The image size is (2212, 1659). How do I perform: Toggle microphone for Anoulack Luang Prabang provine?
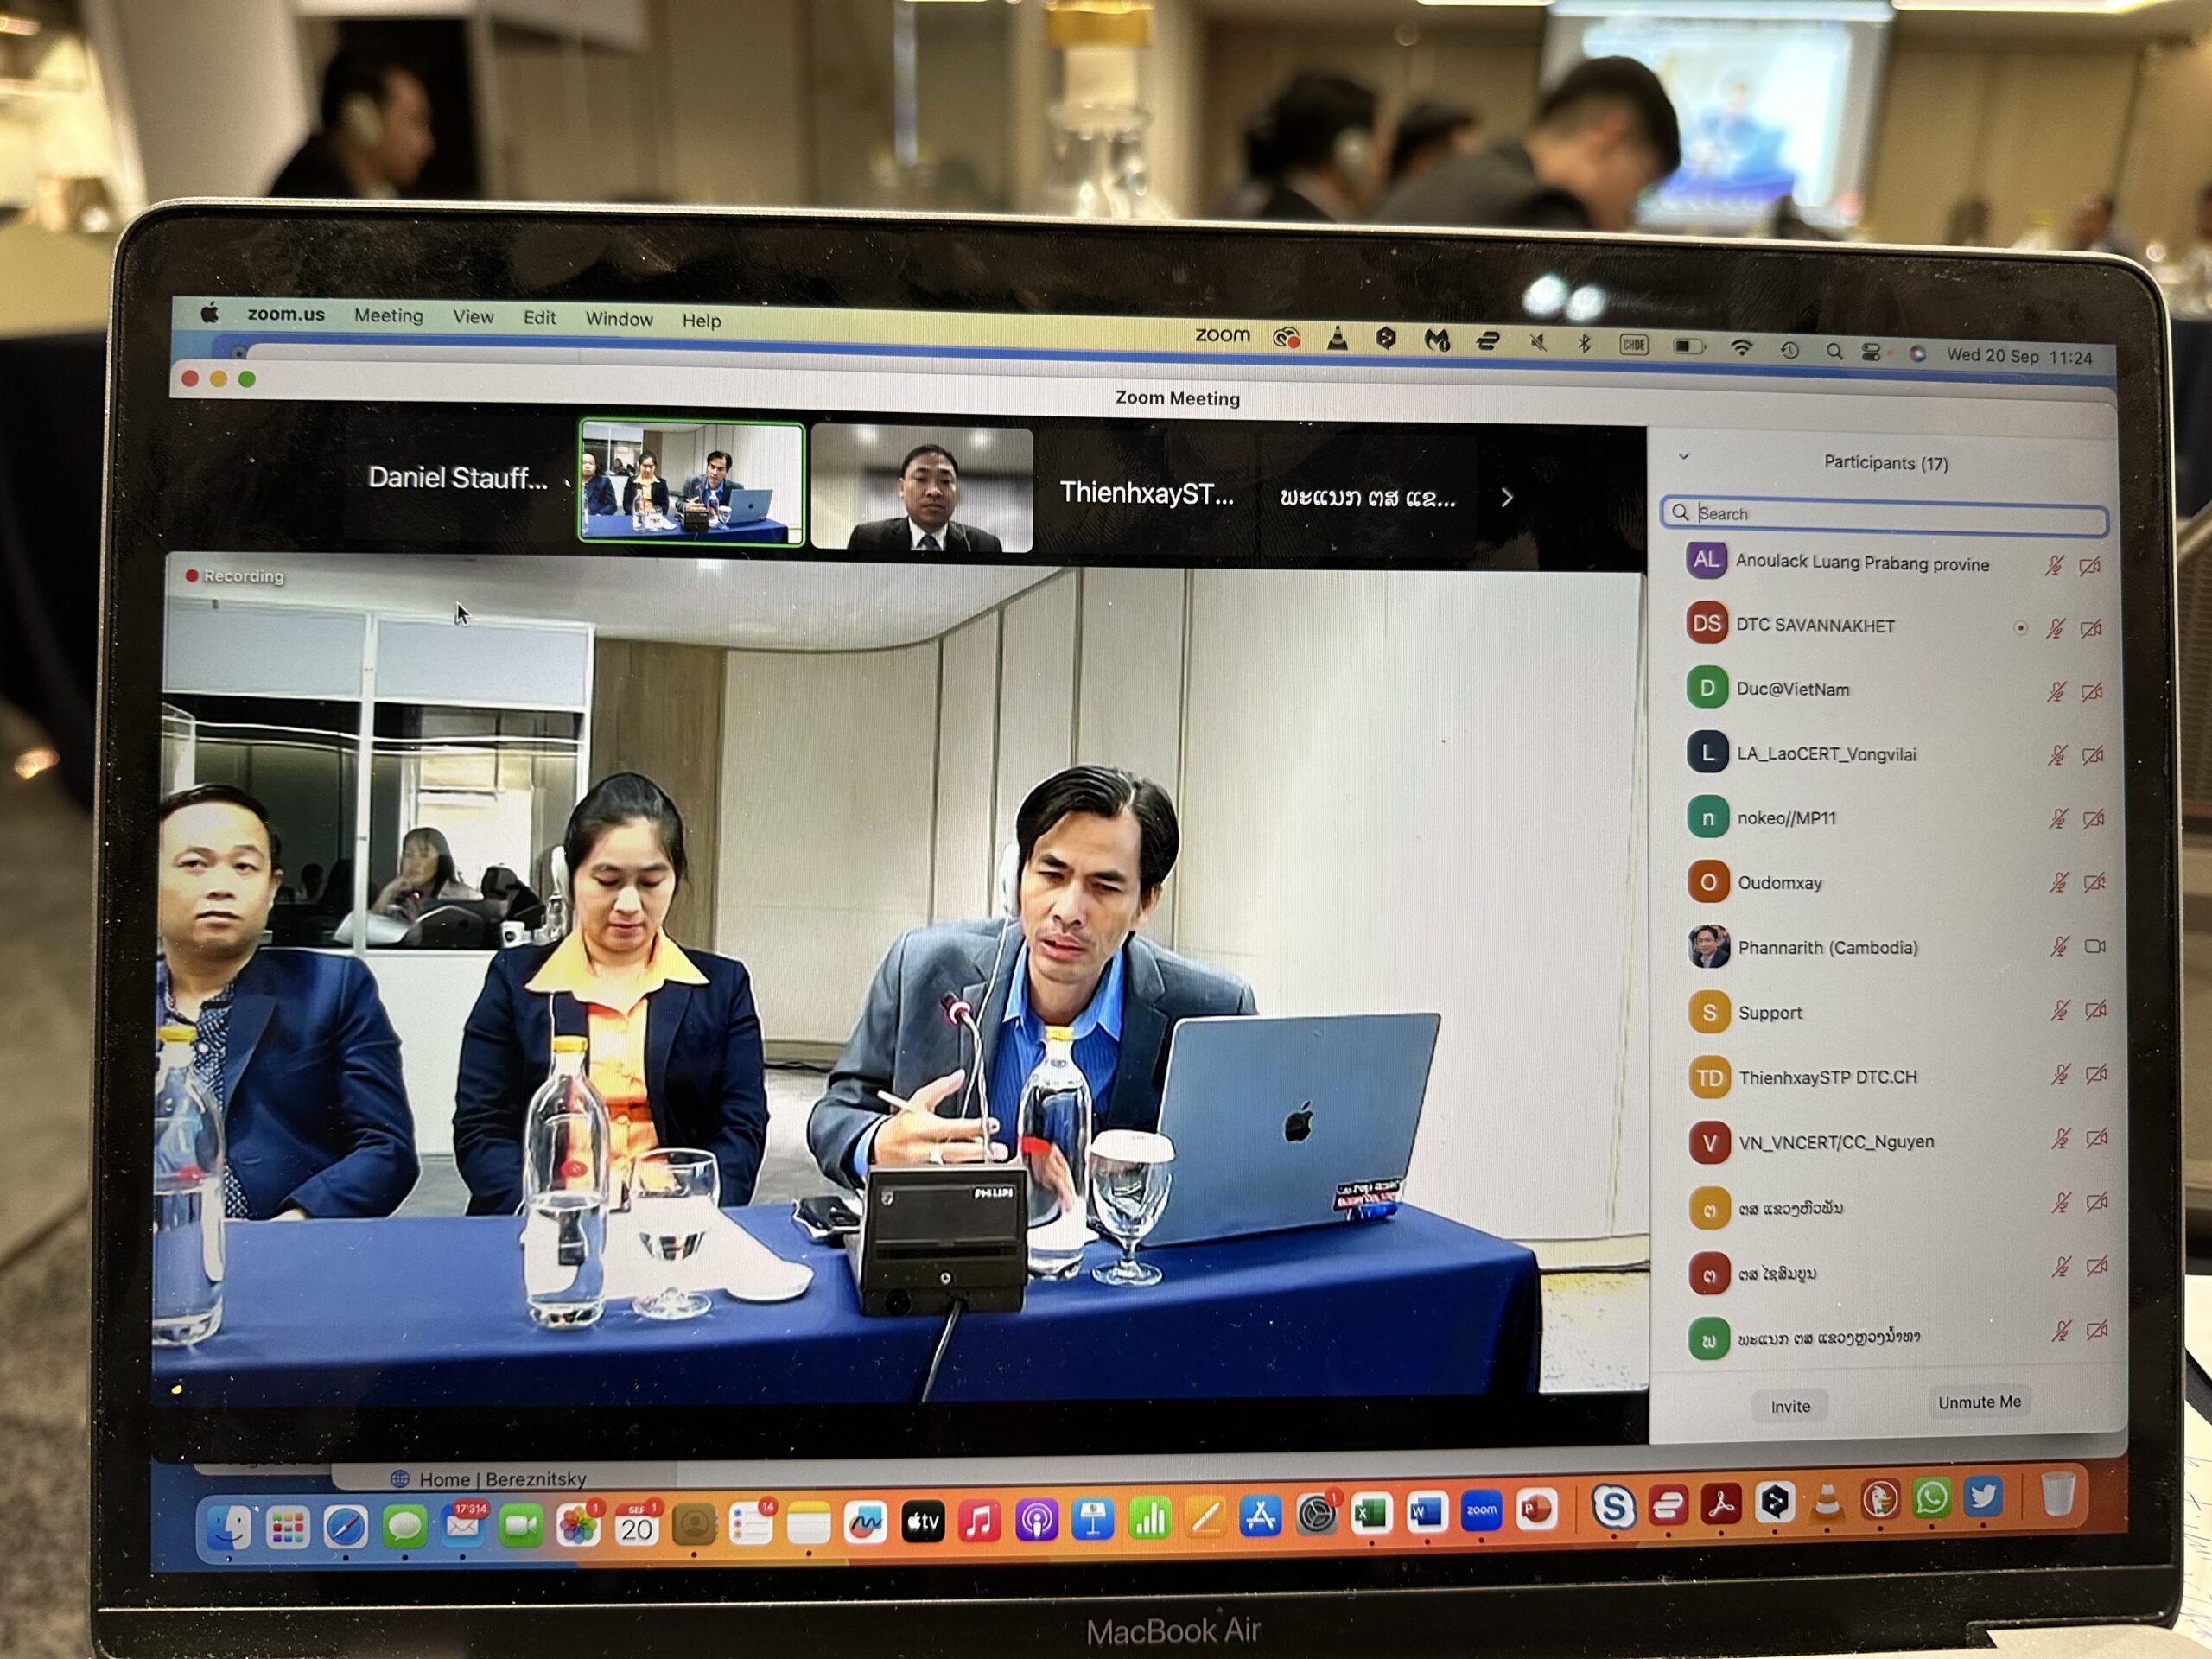pos(2054,566)
